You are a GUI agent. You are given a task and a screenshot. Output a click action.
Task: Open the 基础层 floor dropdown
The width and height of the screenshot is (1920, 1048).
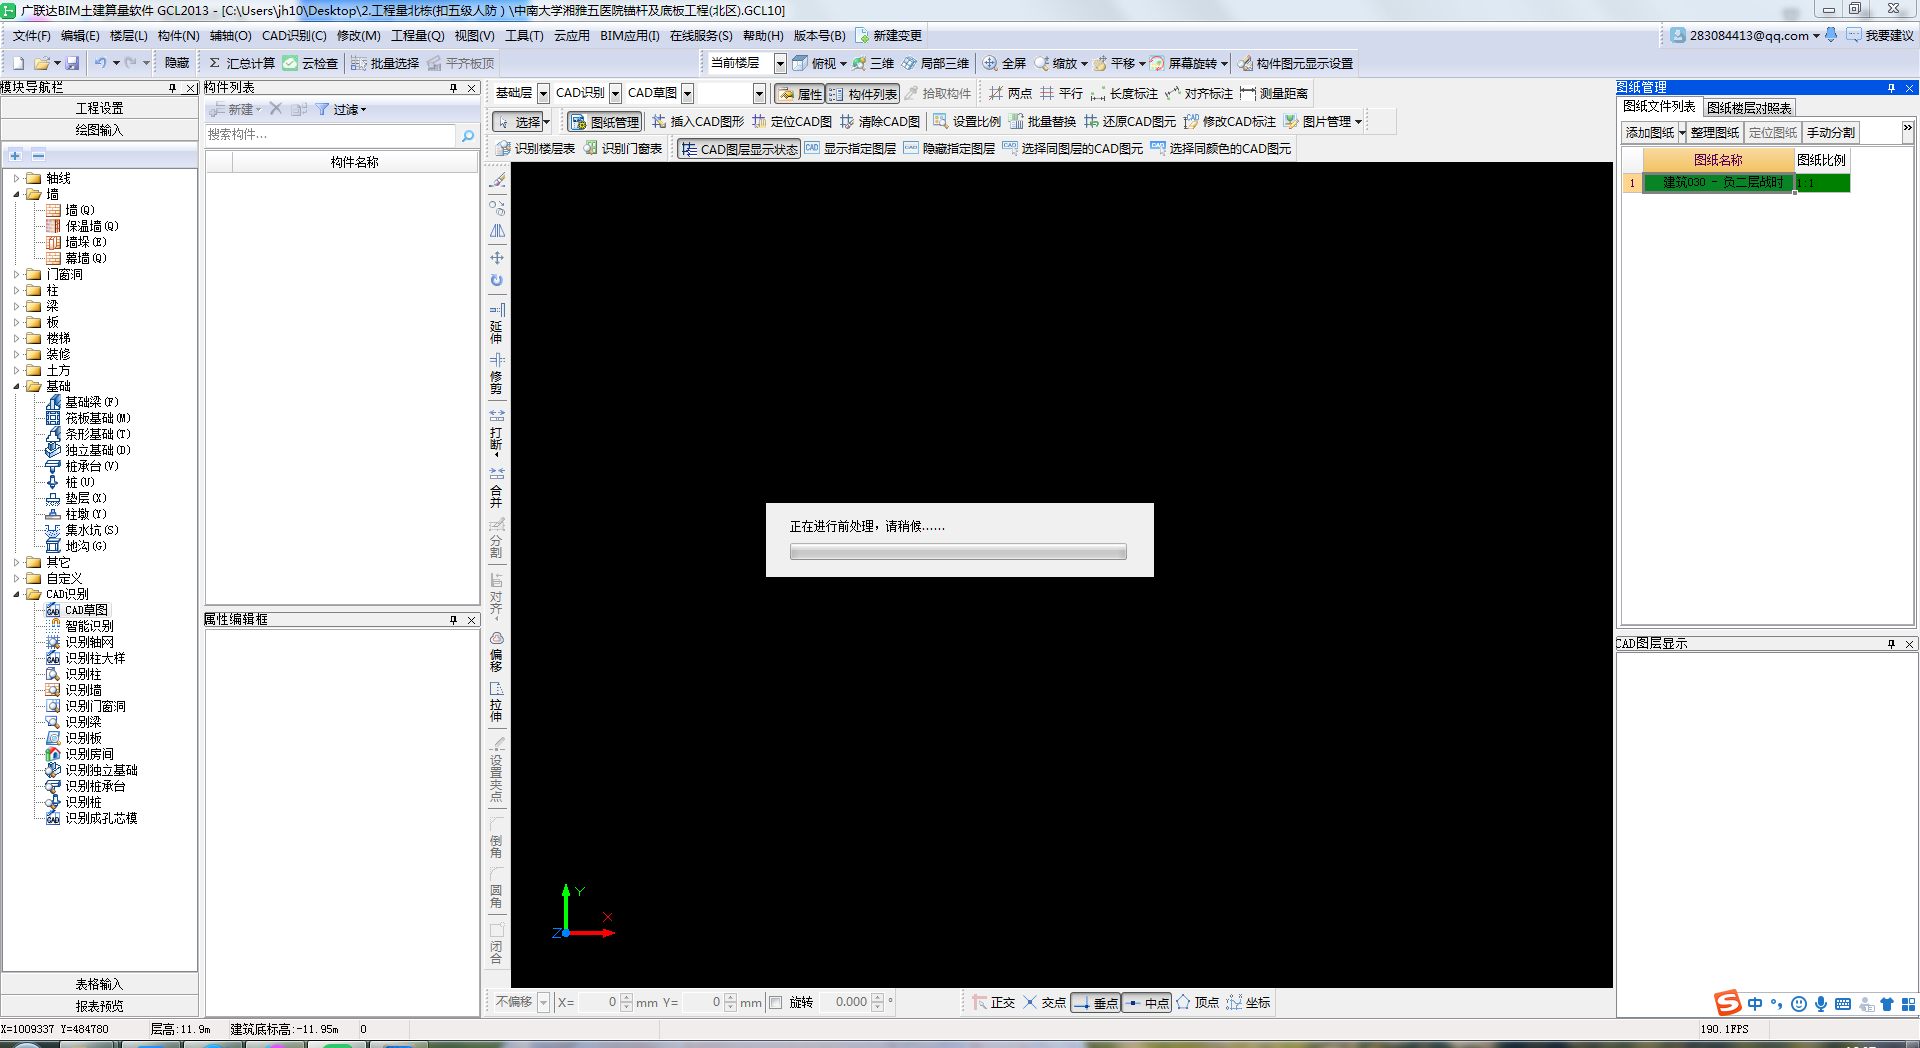pos(543,93)
